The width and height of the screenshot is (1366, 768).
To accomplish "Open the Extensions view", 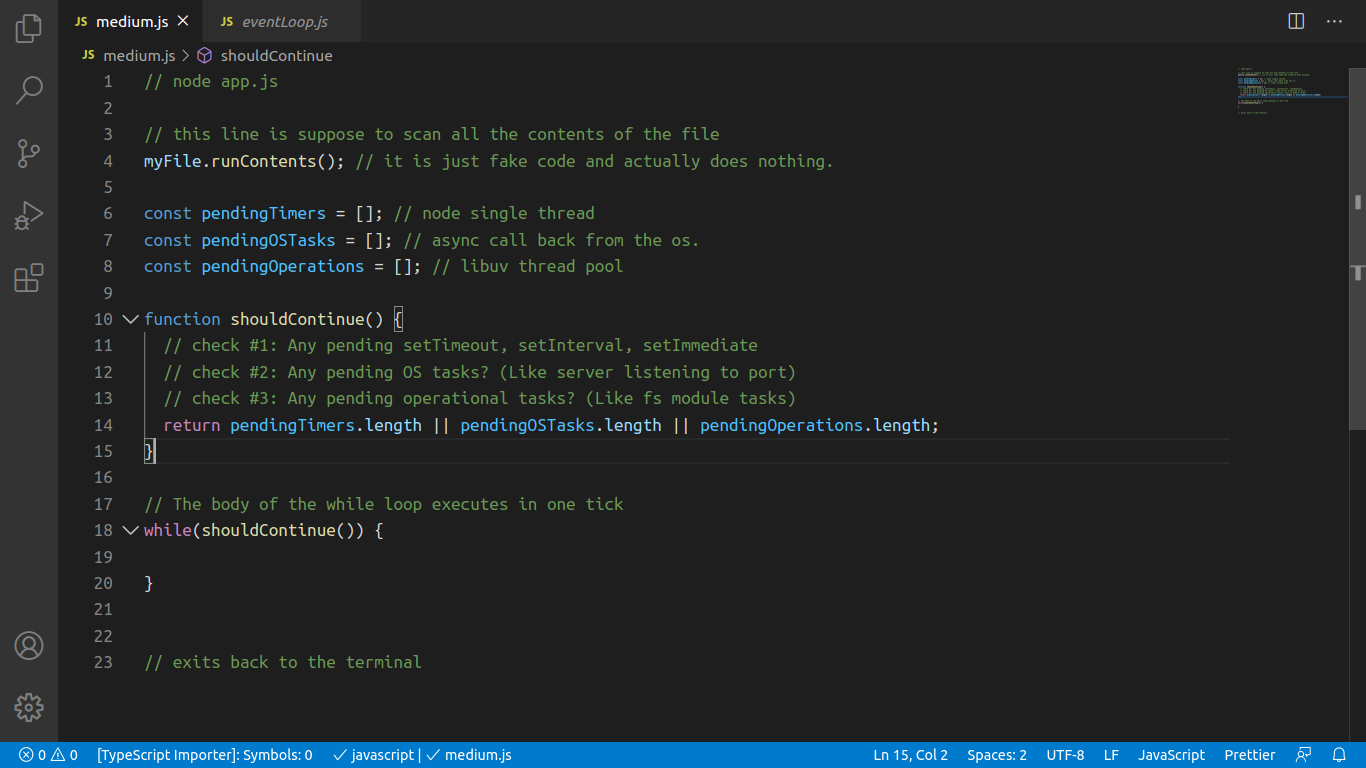I will (28, 278).
